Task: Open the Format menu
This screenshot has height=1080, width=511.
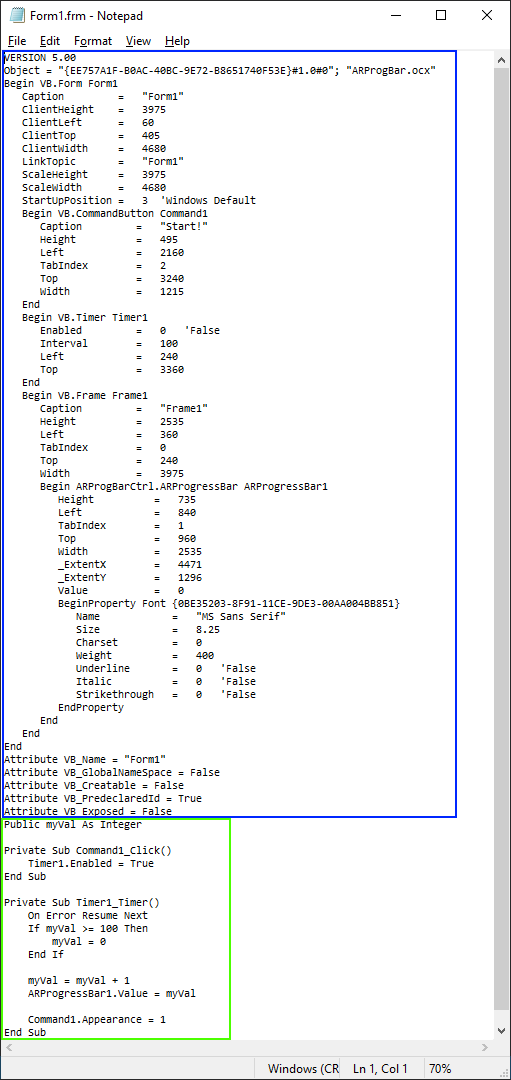Action: point(93,41)
